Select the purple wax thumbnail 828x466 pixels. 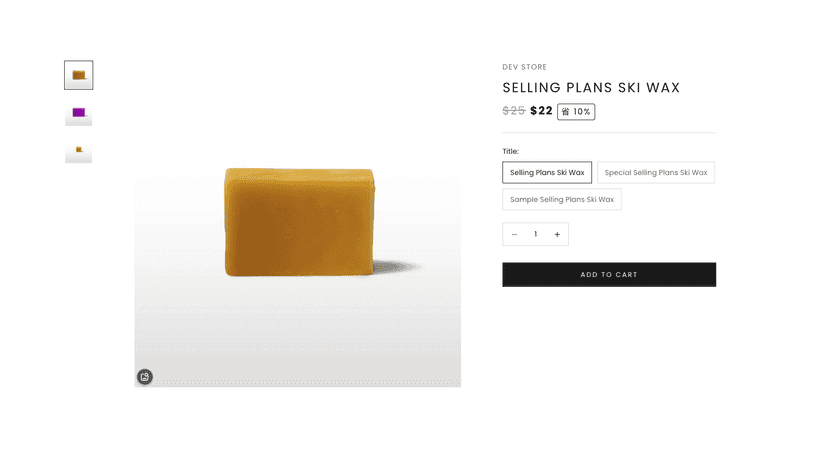pyautogui.click(x=79, y=114)
